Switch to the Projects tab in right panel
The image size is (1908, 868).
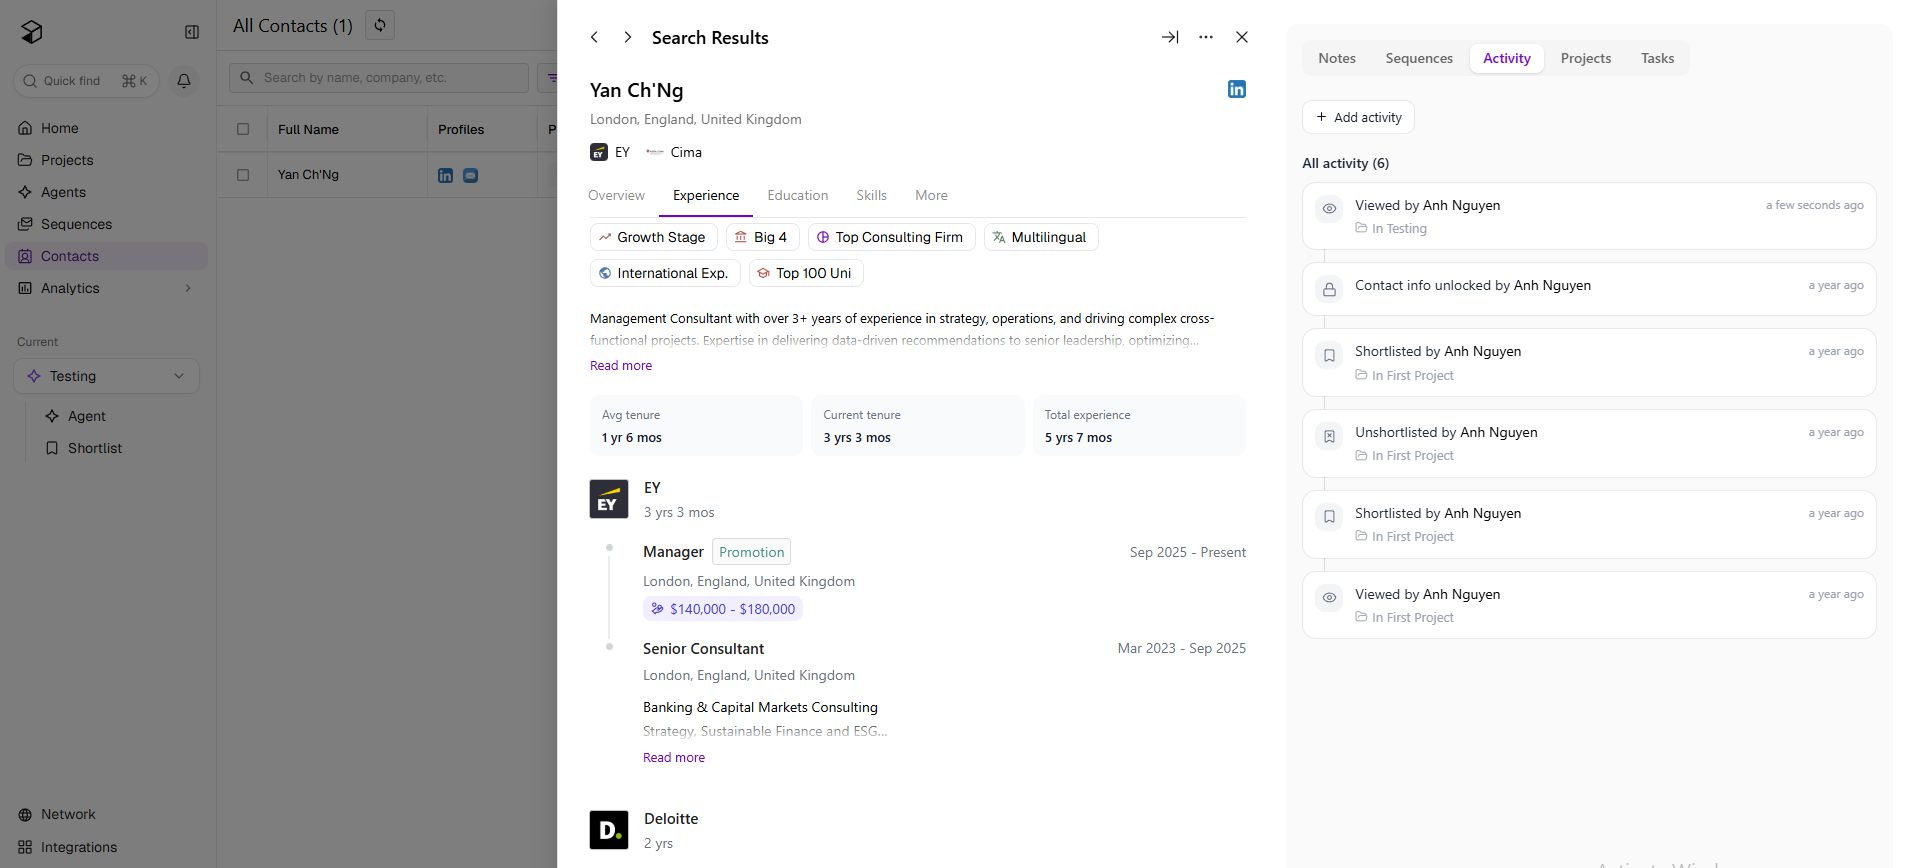[1586, 58]
